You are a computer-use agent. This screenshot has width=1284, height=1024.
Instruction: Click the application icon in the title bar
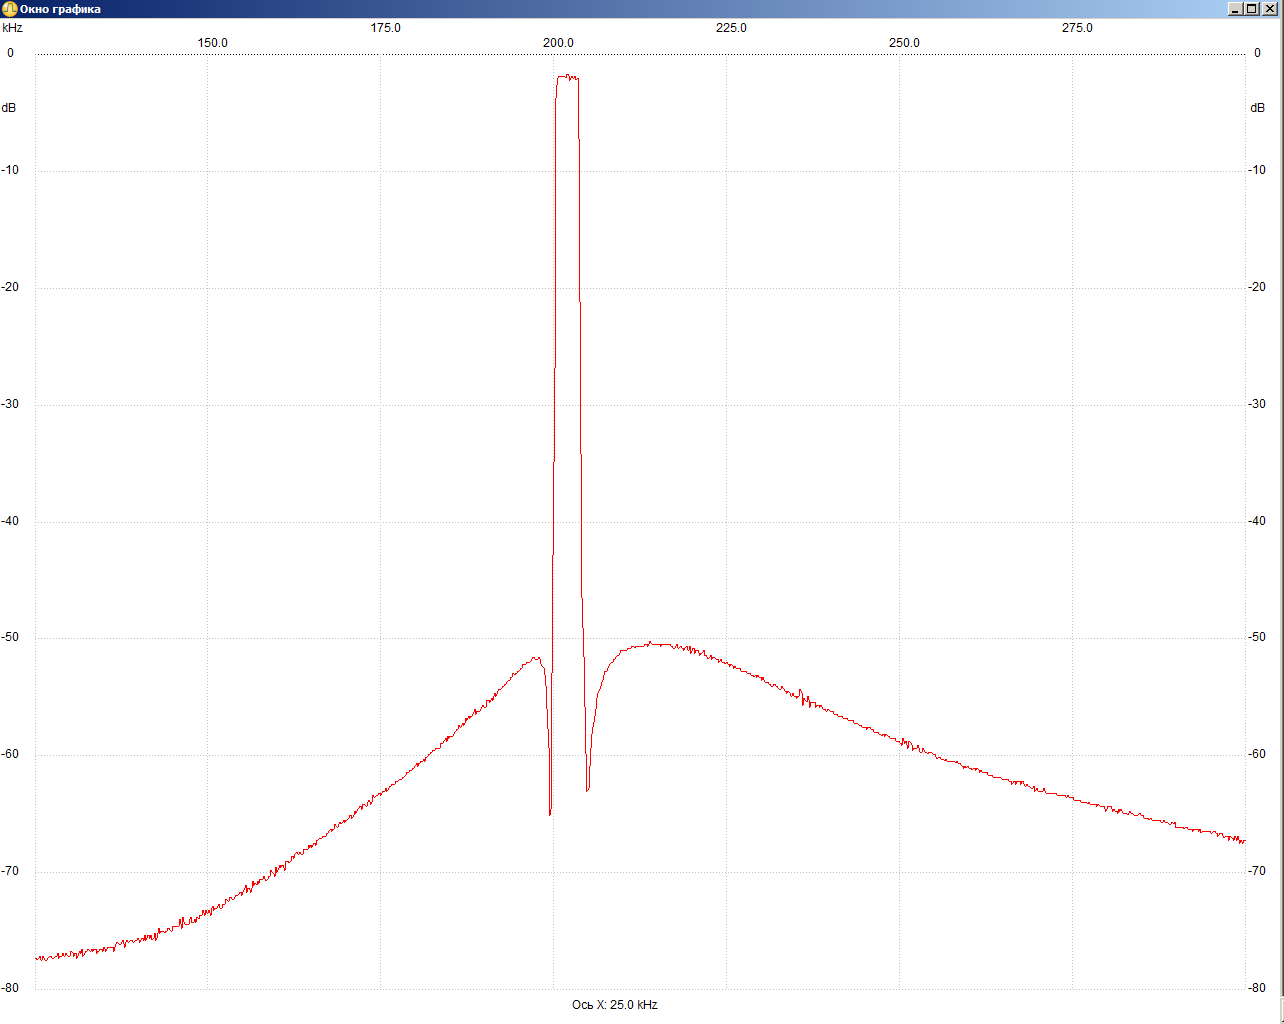[x=9, y=9]
